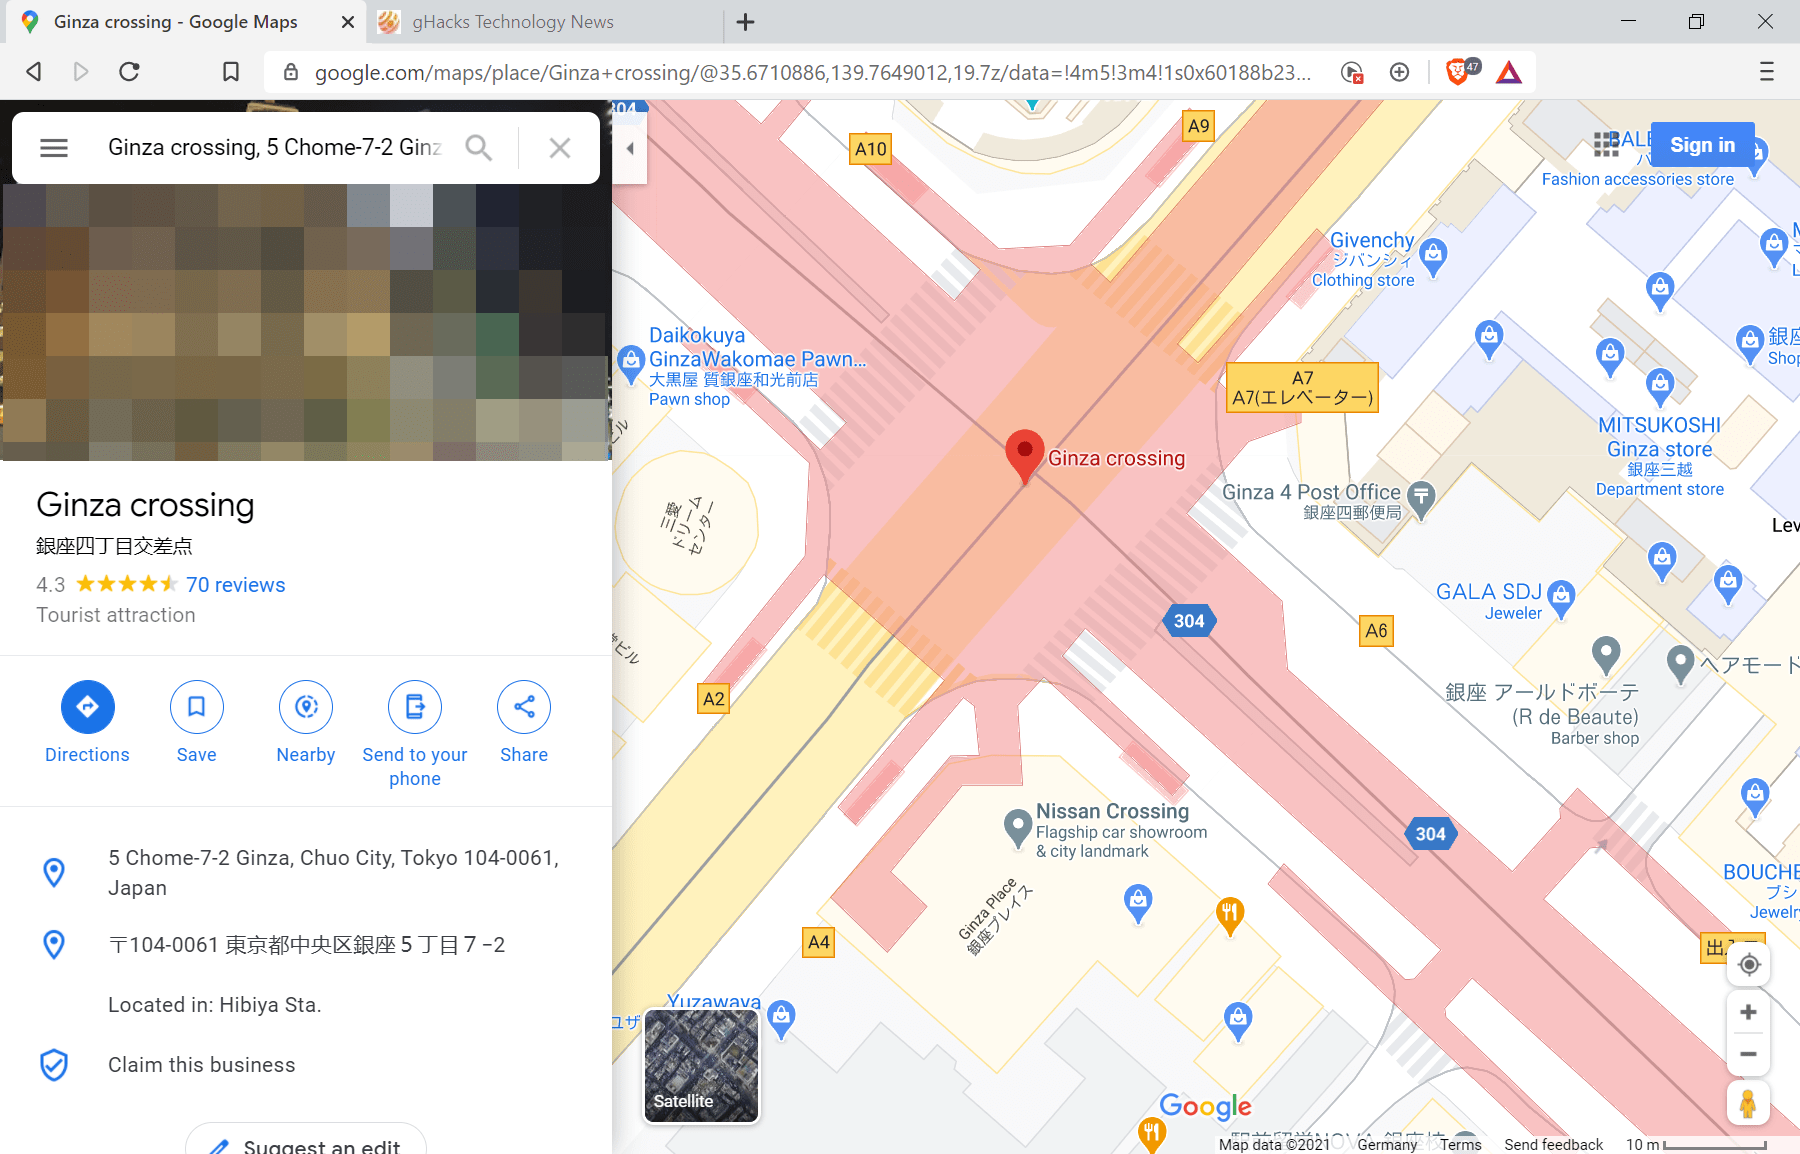Switch to gHacks Technology News tab
1800x1154 pixels.
(512, 22)
